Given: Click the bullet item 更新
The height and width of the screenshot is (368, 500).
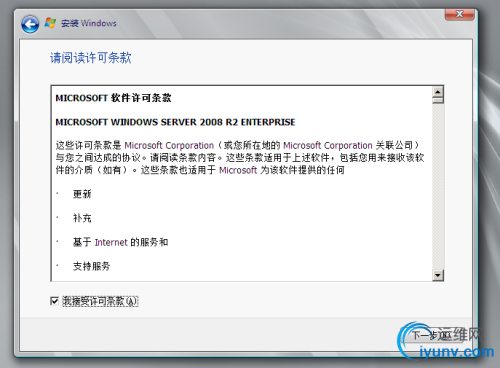Looking at the screenshot, I should coord(82,194).
